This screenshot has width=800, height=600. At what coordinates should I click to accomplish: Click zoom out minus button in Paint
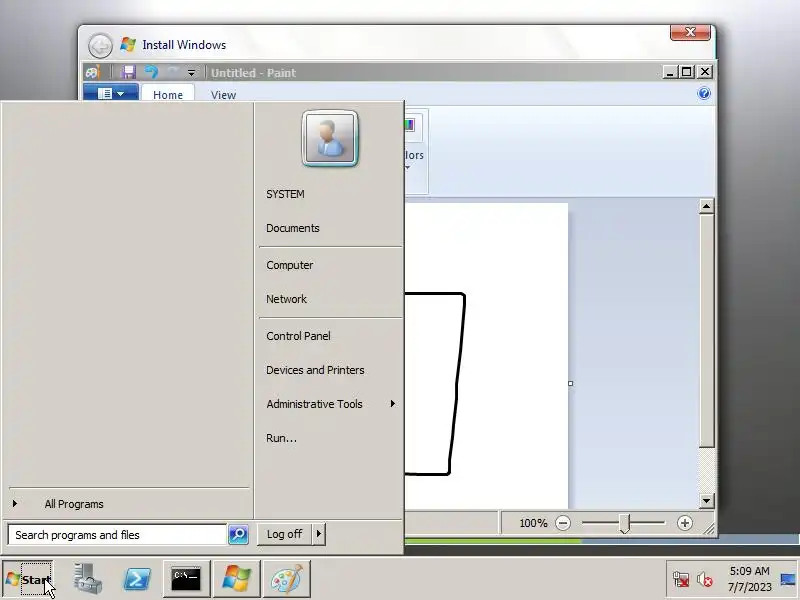pos(563,523)
